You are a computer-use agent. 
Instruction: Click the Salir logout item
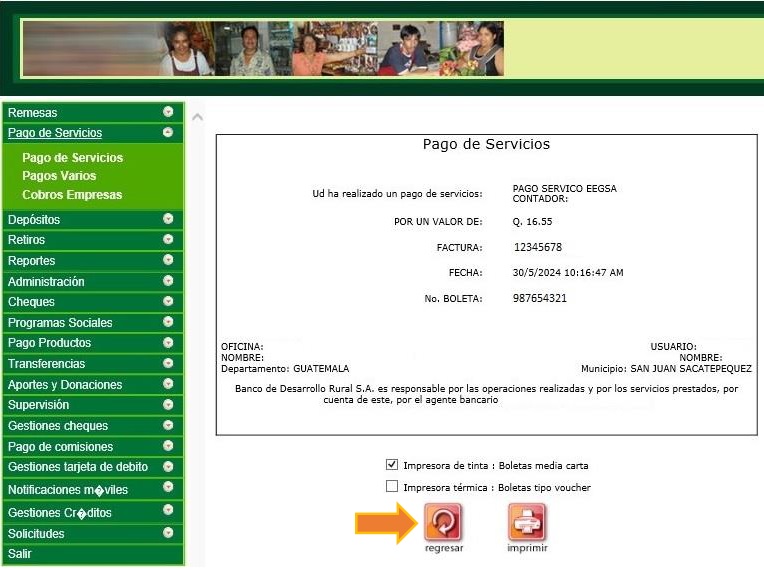tap(20, 553)
